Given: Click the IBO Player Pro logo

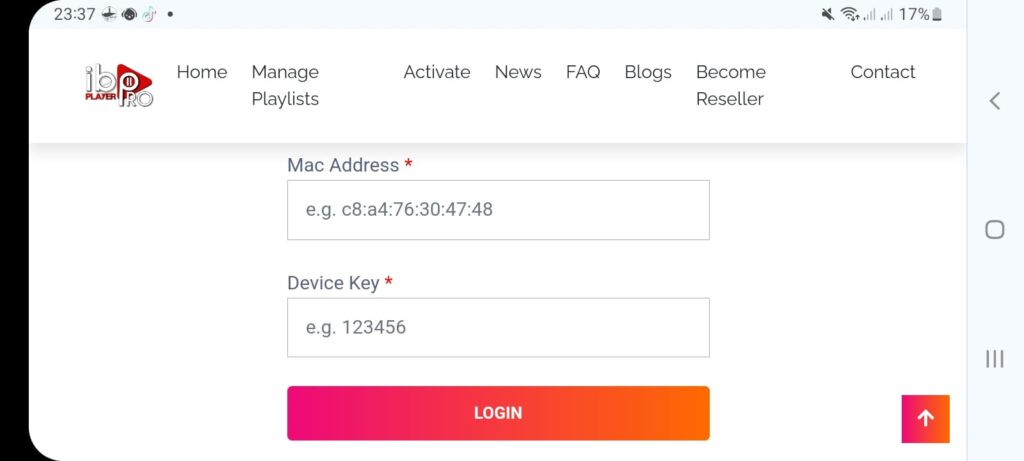Looking at the screenshot, I should [119, 86].
